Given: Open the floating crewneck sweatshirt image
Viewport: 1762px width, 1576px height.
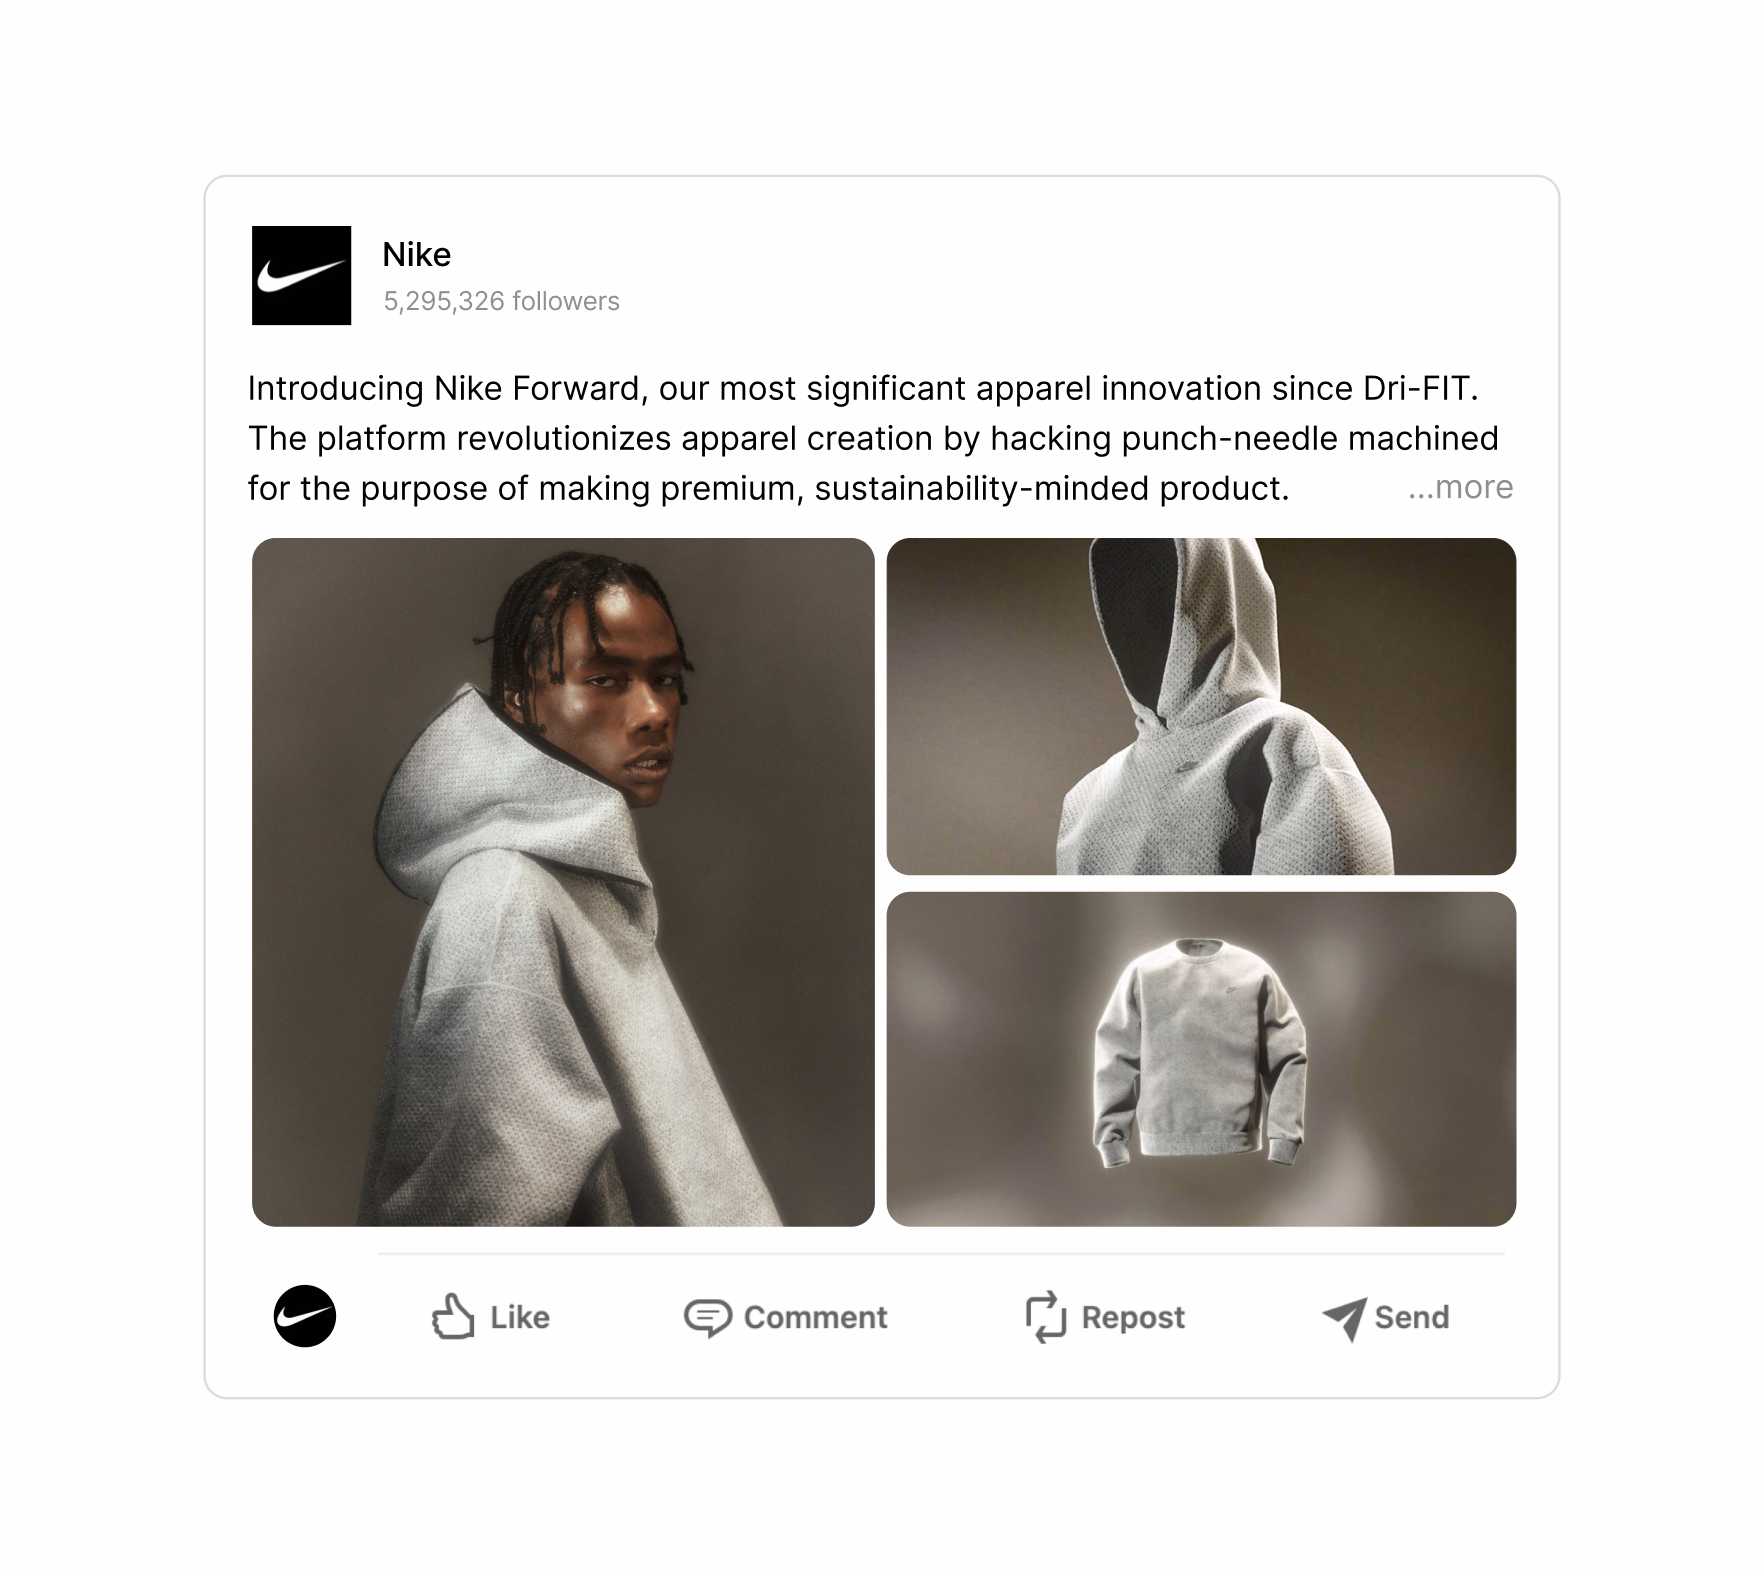Looking at the screenshot, I should point(1201,1059).
